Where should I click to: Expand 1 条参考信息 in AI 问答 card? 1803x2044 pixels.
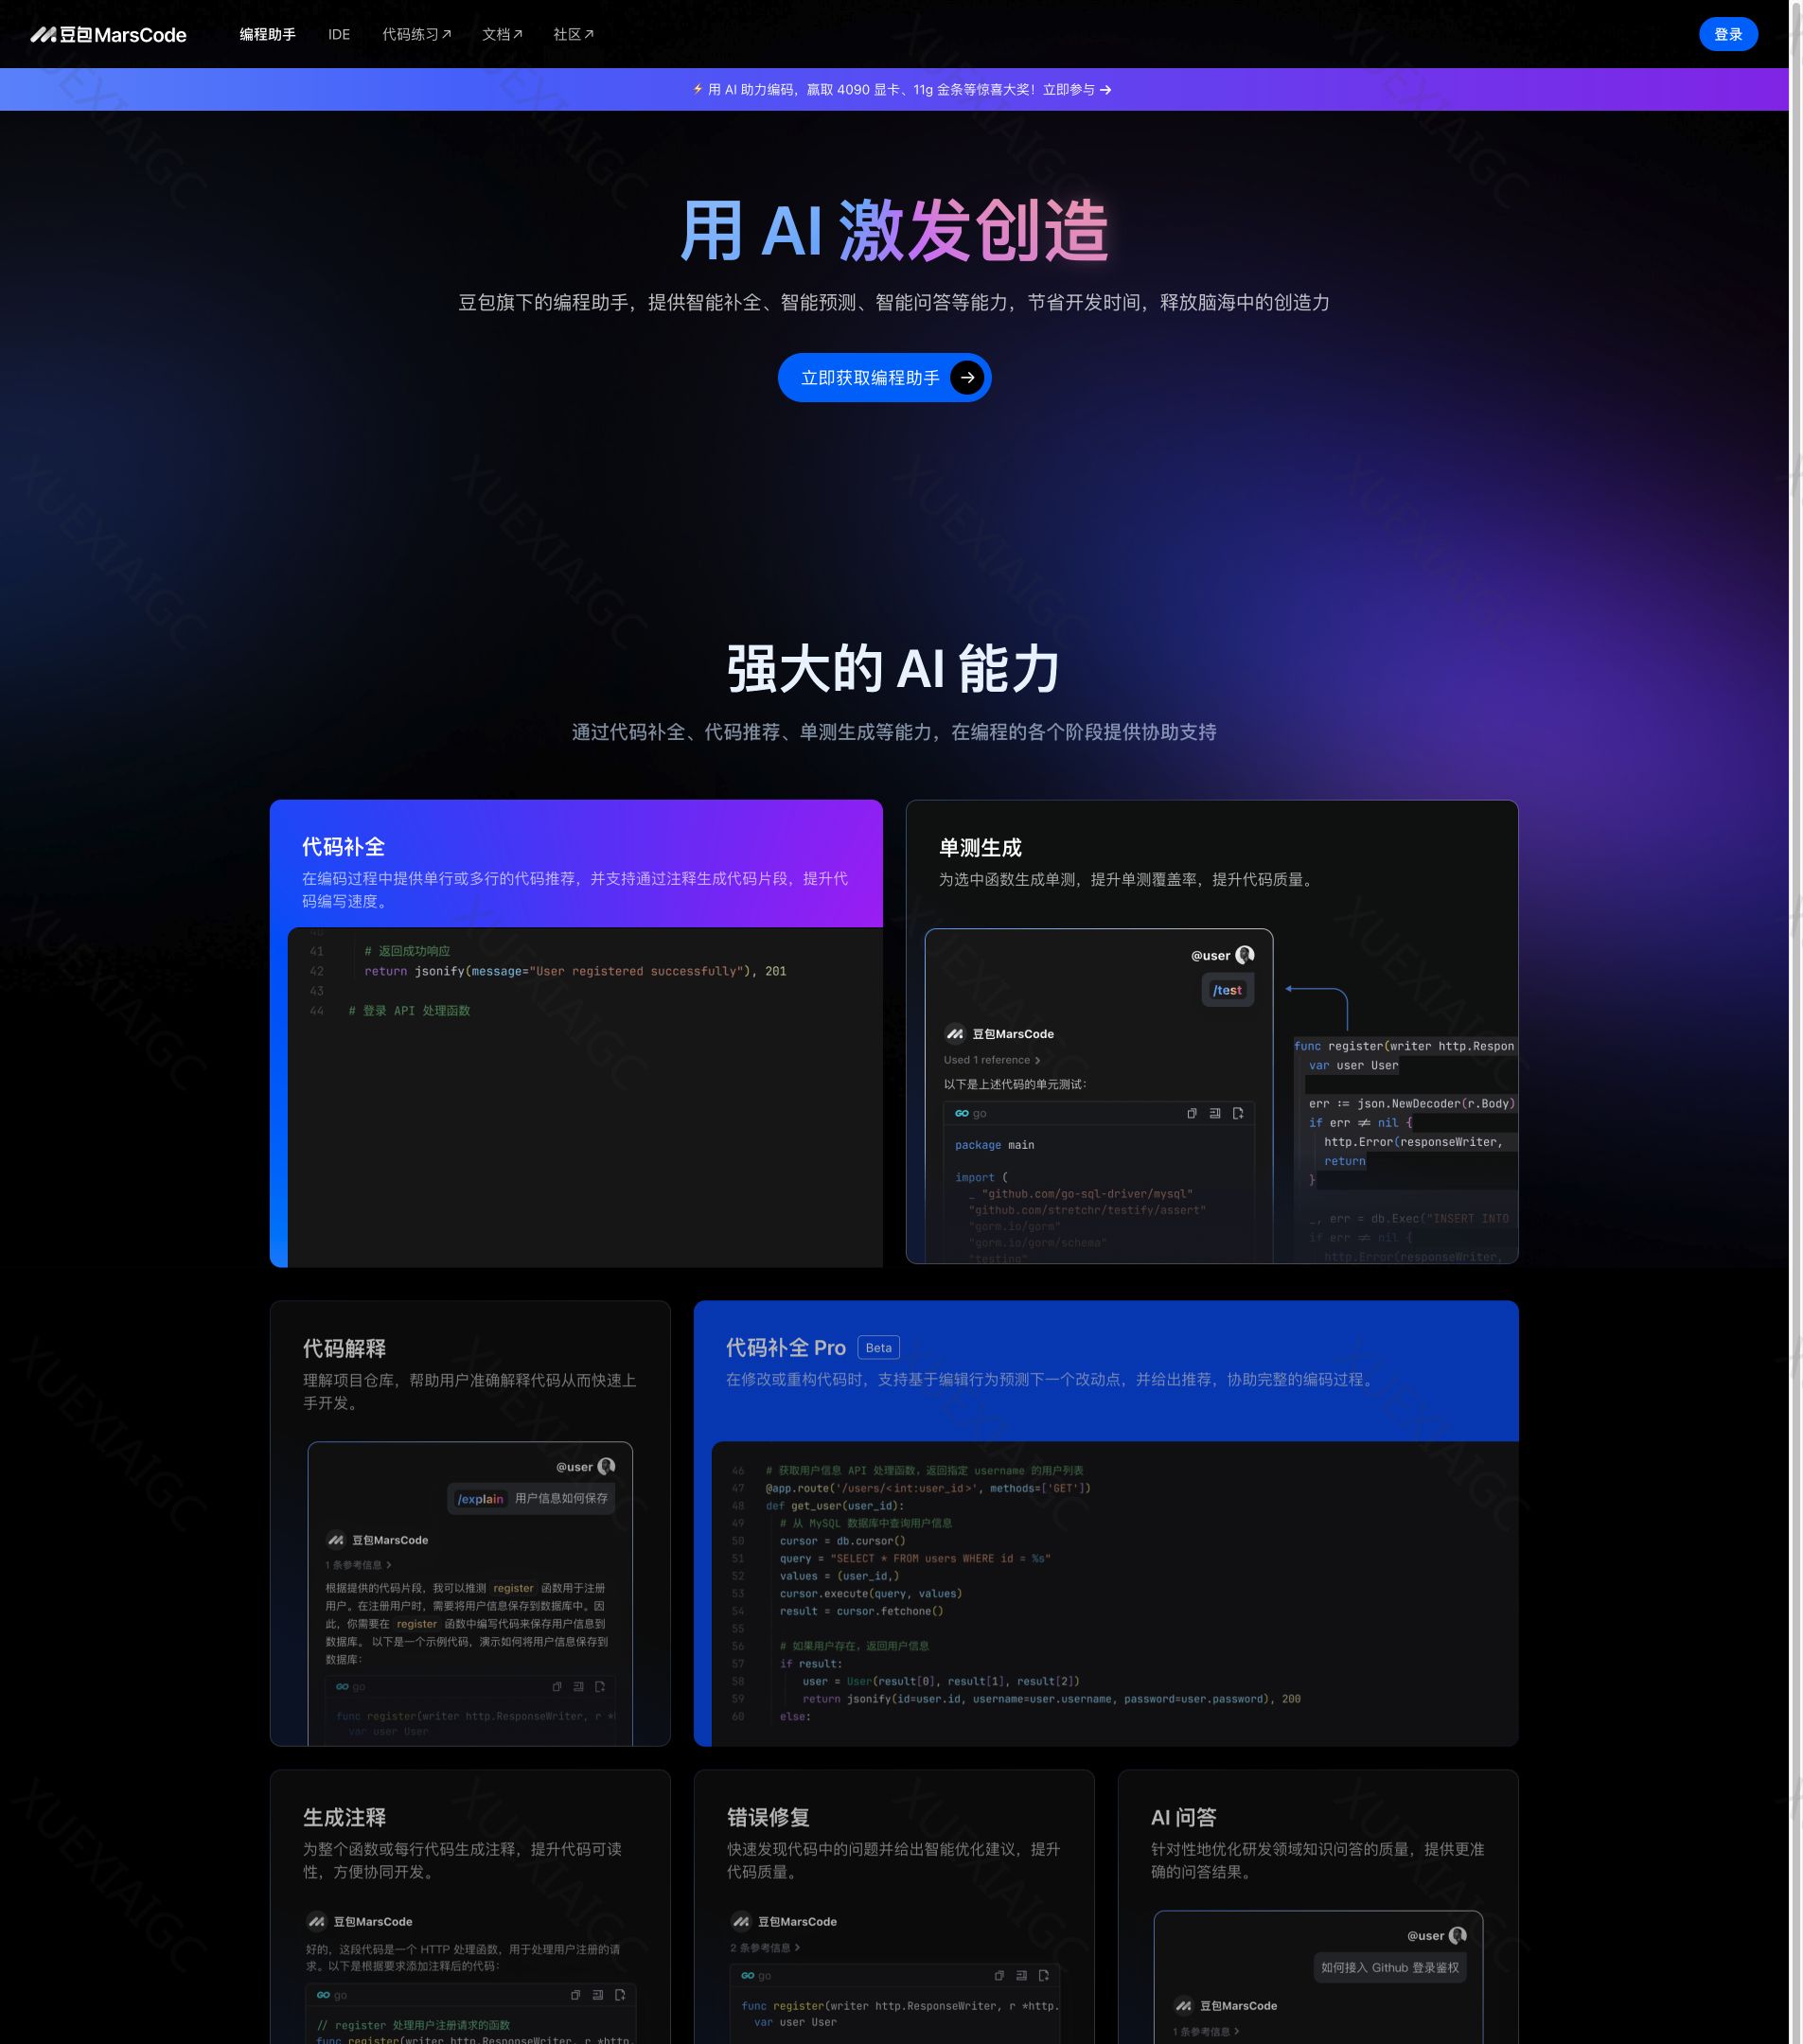1206,2032
